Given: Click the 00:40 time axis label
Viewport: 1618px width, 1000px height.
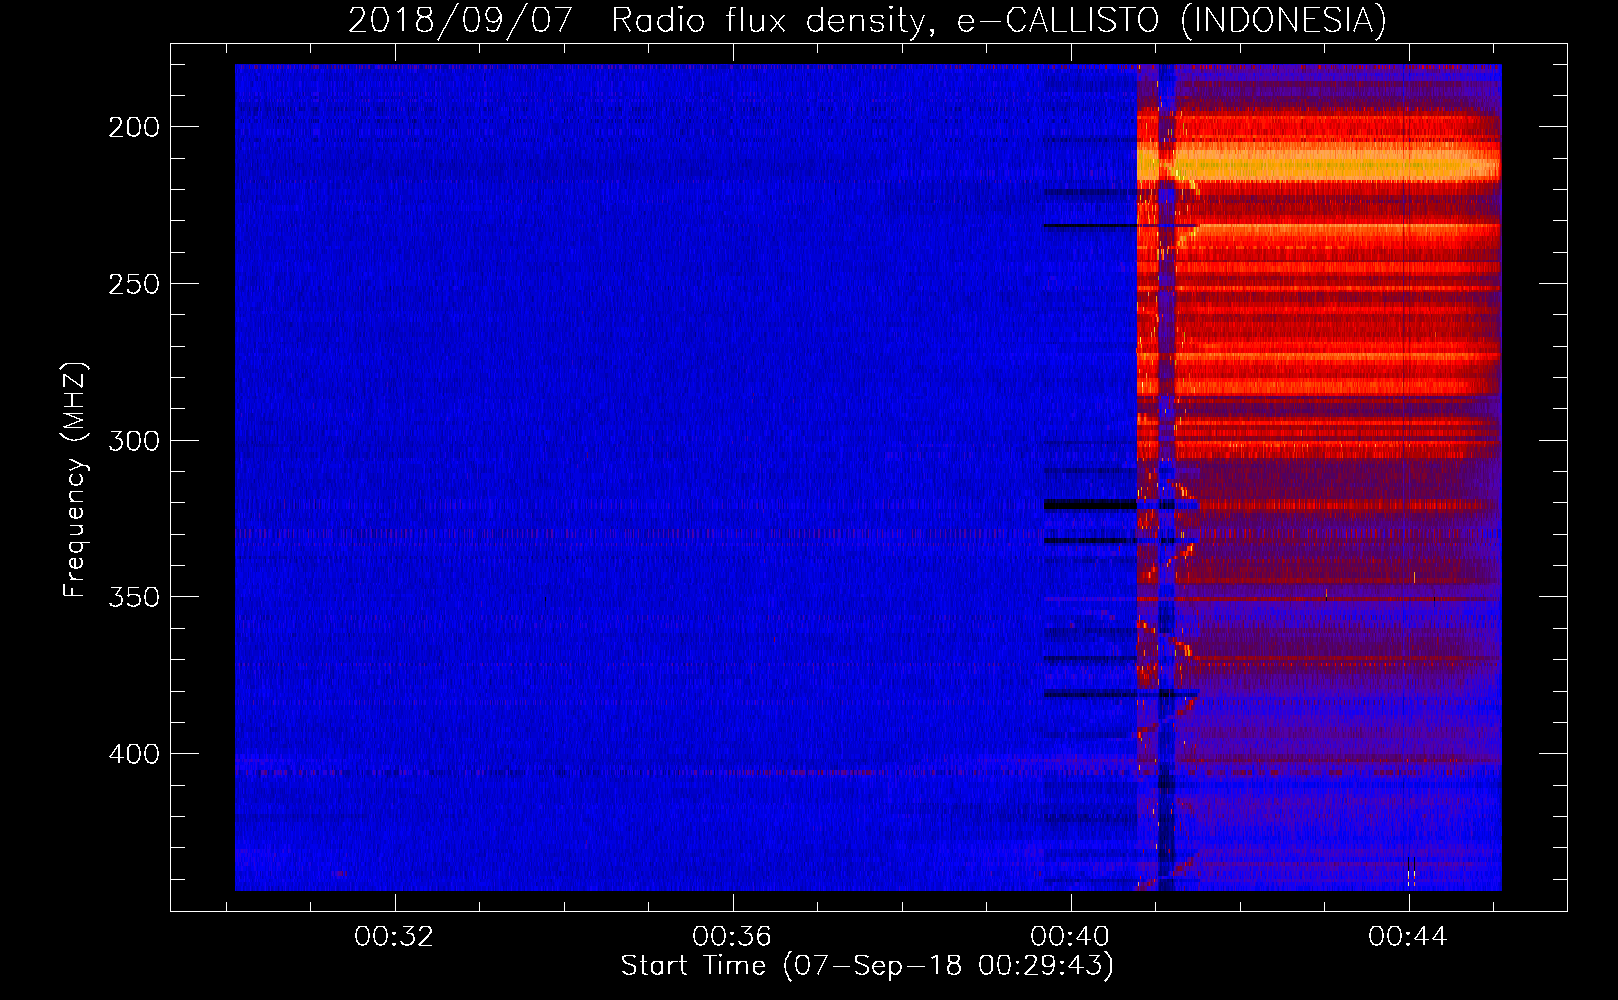Looking at the screenshot, I should [x=1070, y=937].
